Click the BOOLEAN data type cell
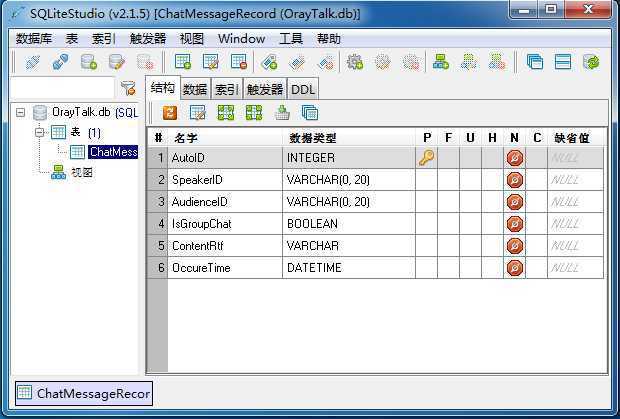Screen dimensions: 620x419 349,224
